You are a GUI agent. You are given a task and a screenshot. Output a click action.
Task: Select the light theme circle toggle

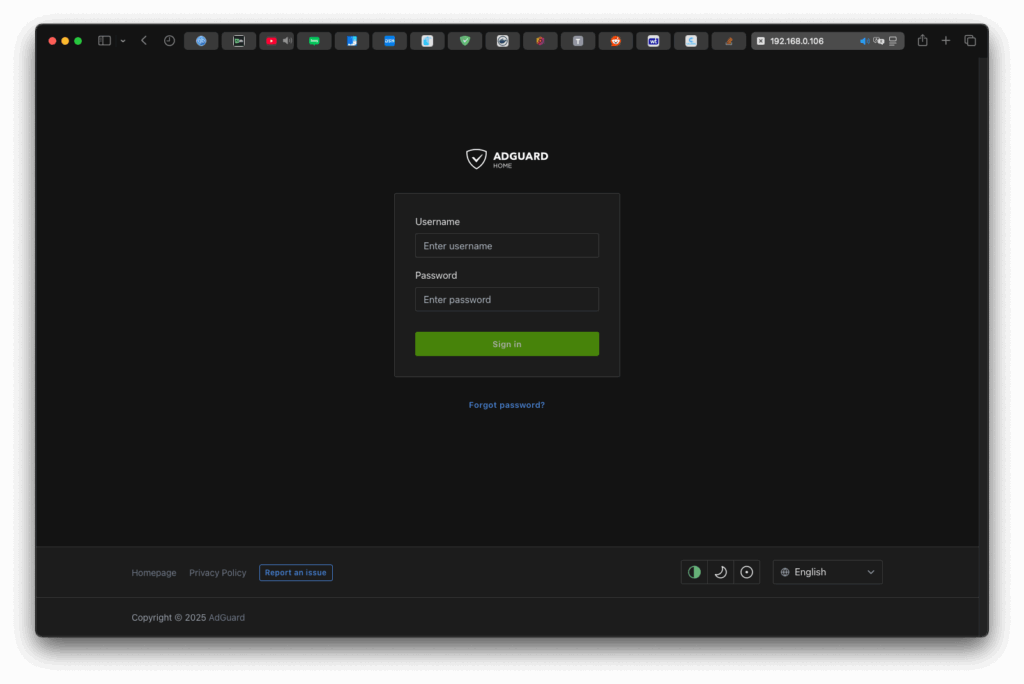[746, 572]
